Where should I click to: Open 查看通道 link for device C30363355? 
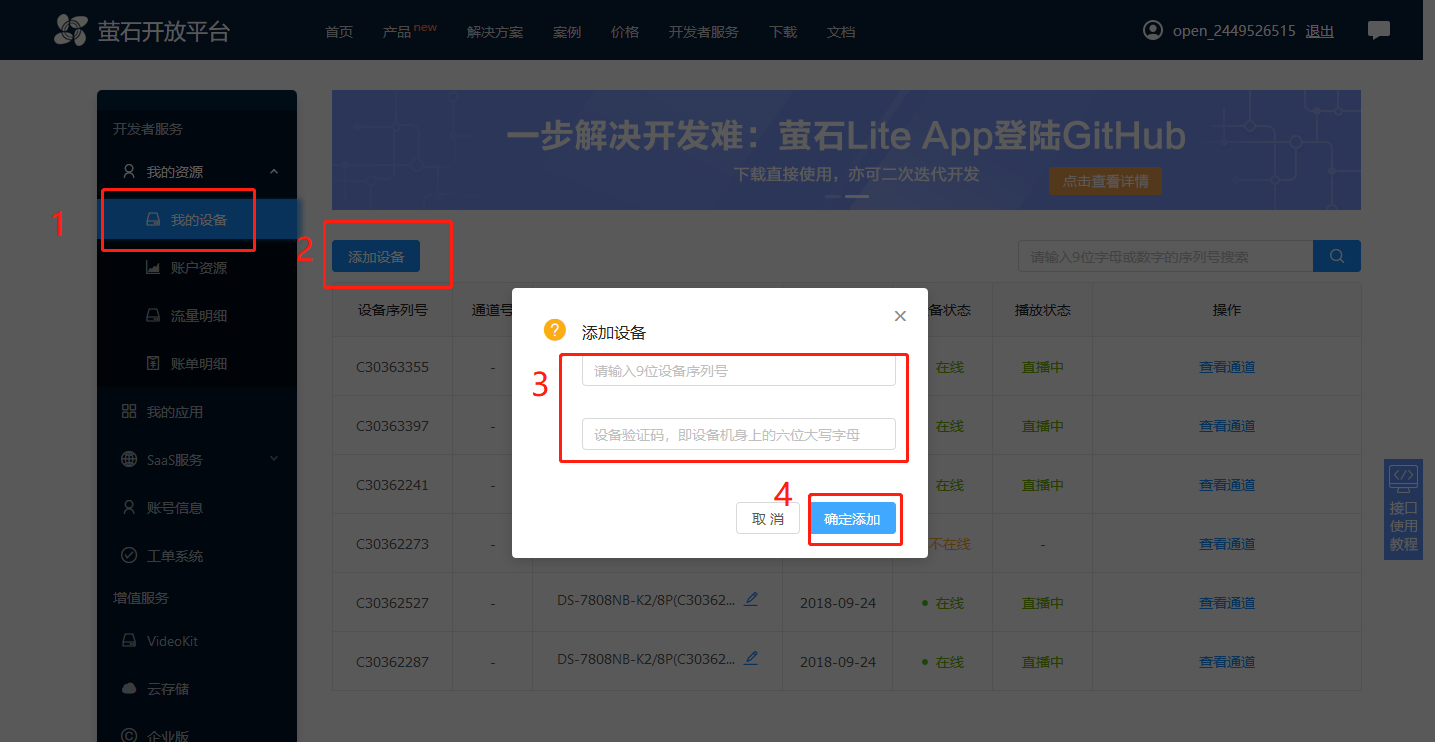pyautogui.click(x=1227, y=366)
